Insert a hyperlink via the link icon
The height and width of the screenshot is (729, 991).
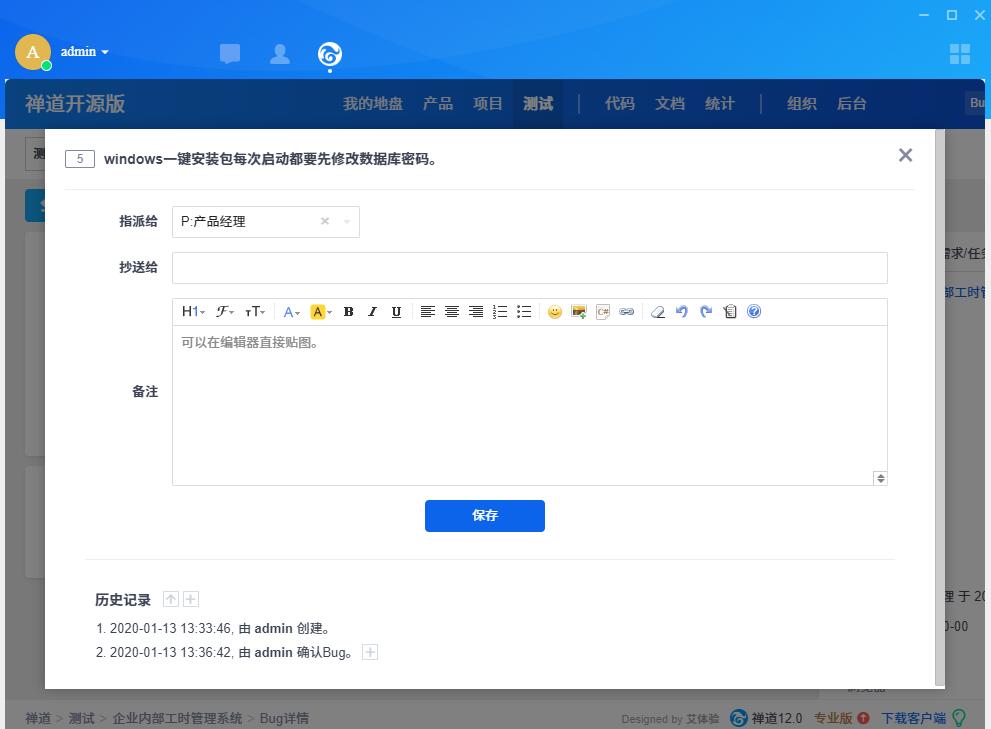(627, 312)
